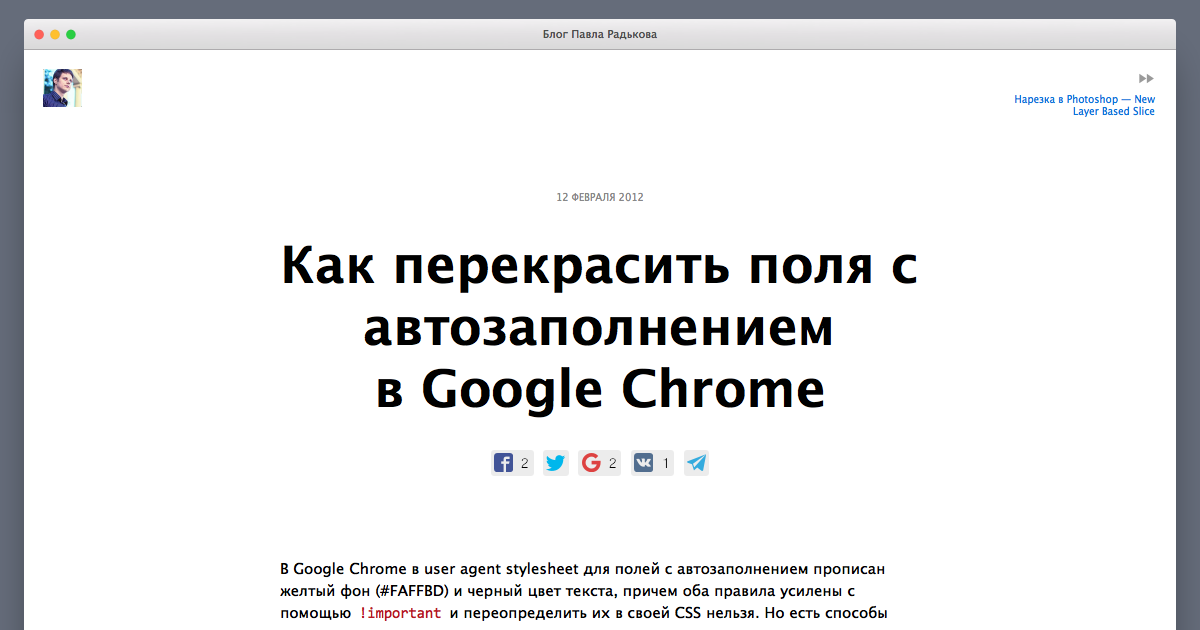The height and width of the screenshot is (630, 1200).
Task: Click the VK share counter showing 1
Action: coord(666,464)
